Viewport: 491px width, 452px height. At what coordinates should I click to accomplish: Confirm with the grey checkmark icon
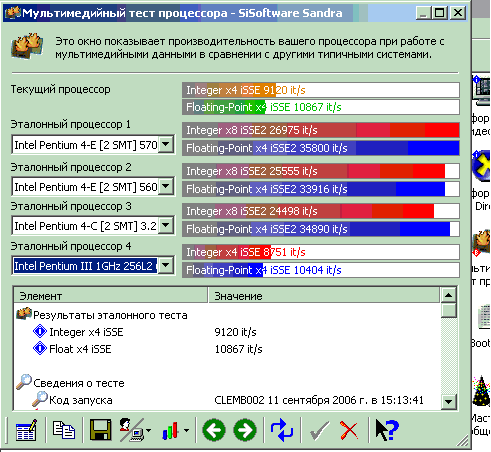(319, 430)
